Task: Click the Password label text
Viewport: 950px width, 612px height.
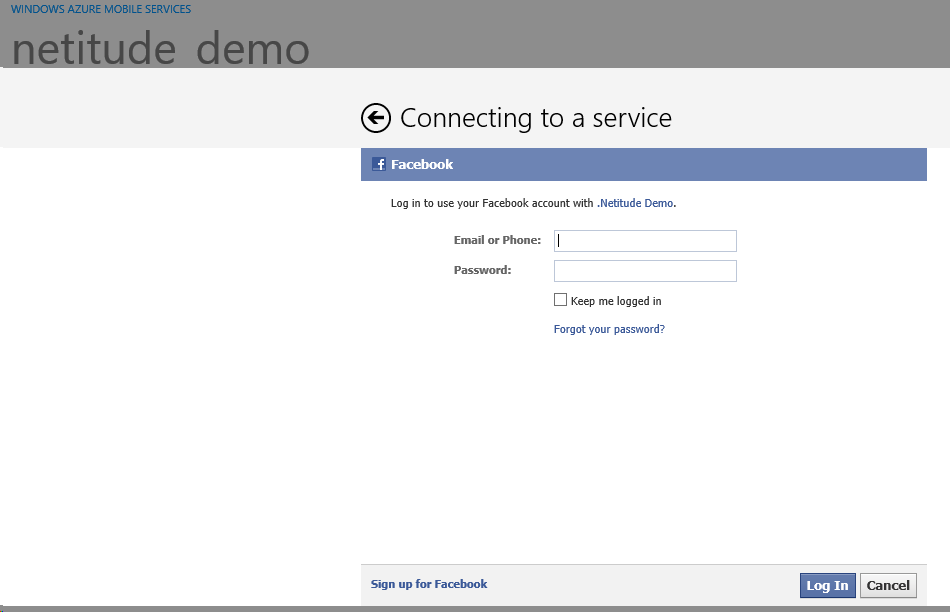Action: [x=482, y=270]
